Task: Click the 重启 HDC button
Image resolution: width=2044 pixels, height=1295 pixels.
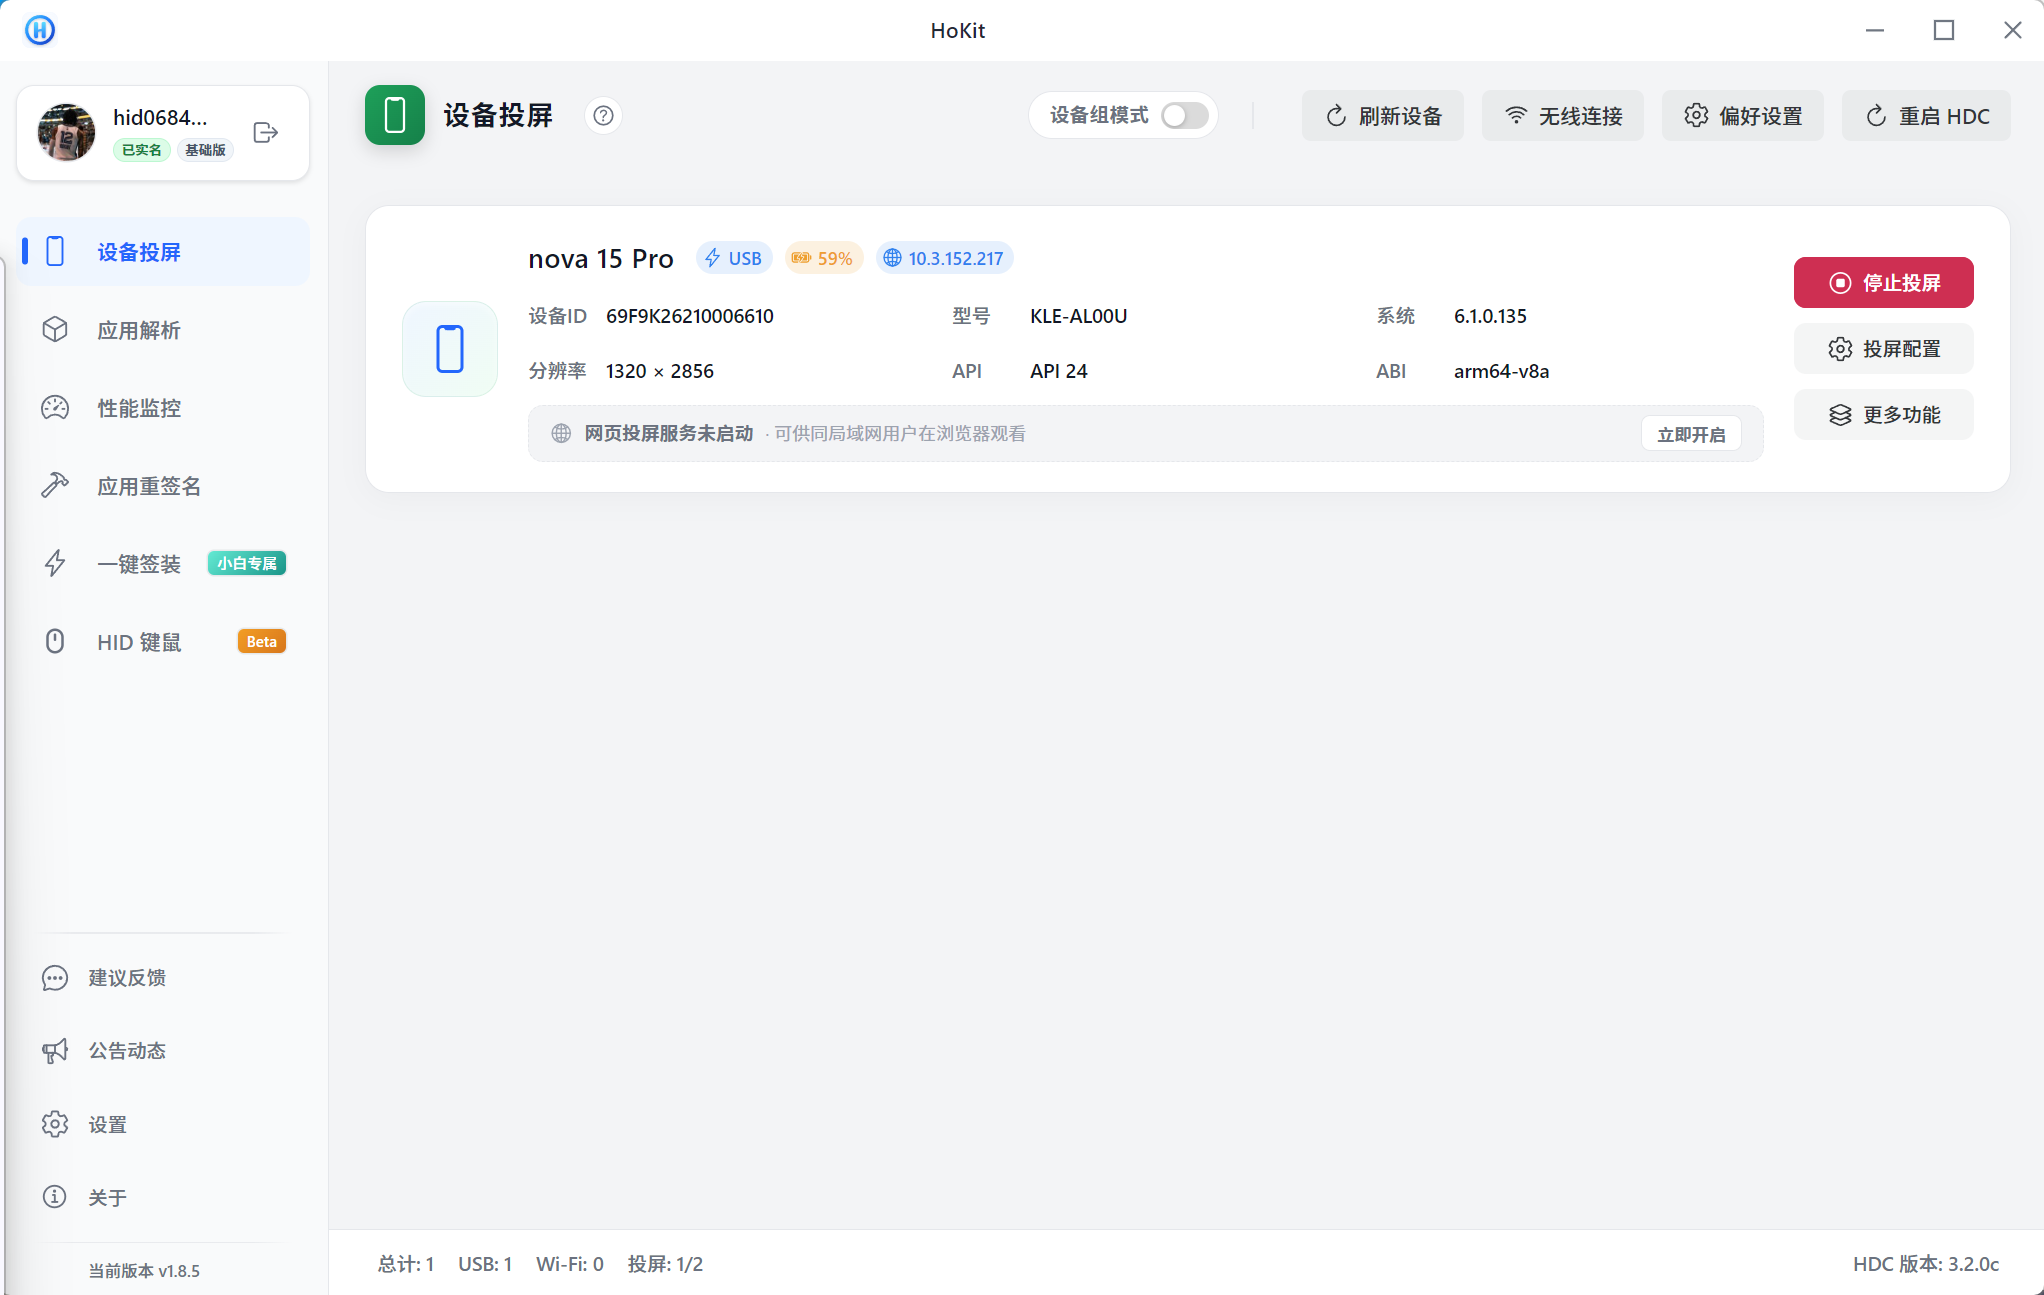Action: point(1927,116)
